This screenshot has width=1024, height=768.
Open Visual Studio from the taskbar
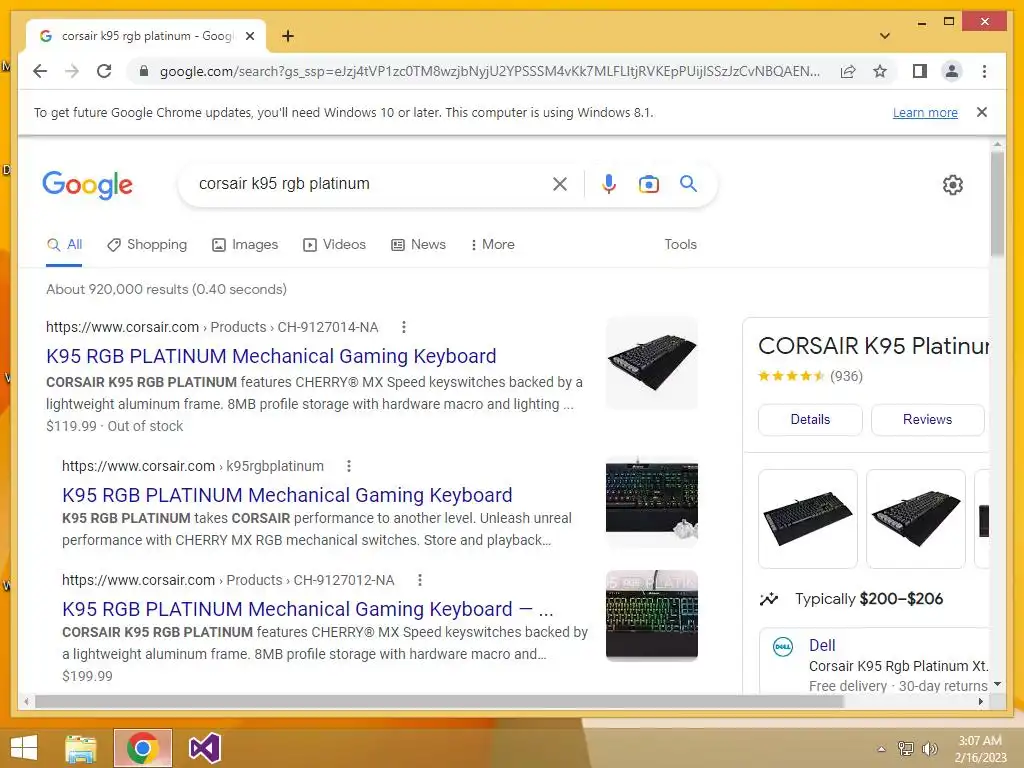(x=204, y=748)
